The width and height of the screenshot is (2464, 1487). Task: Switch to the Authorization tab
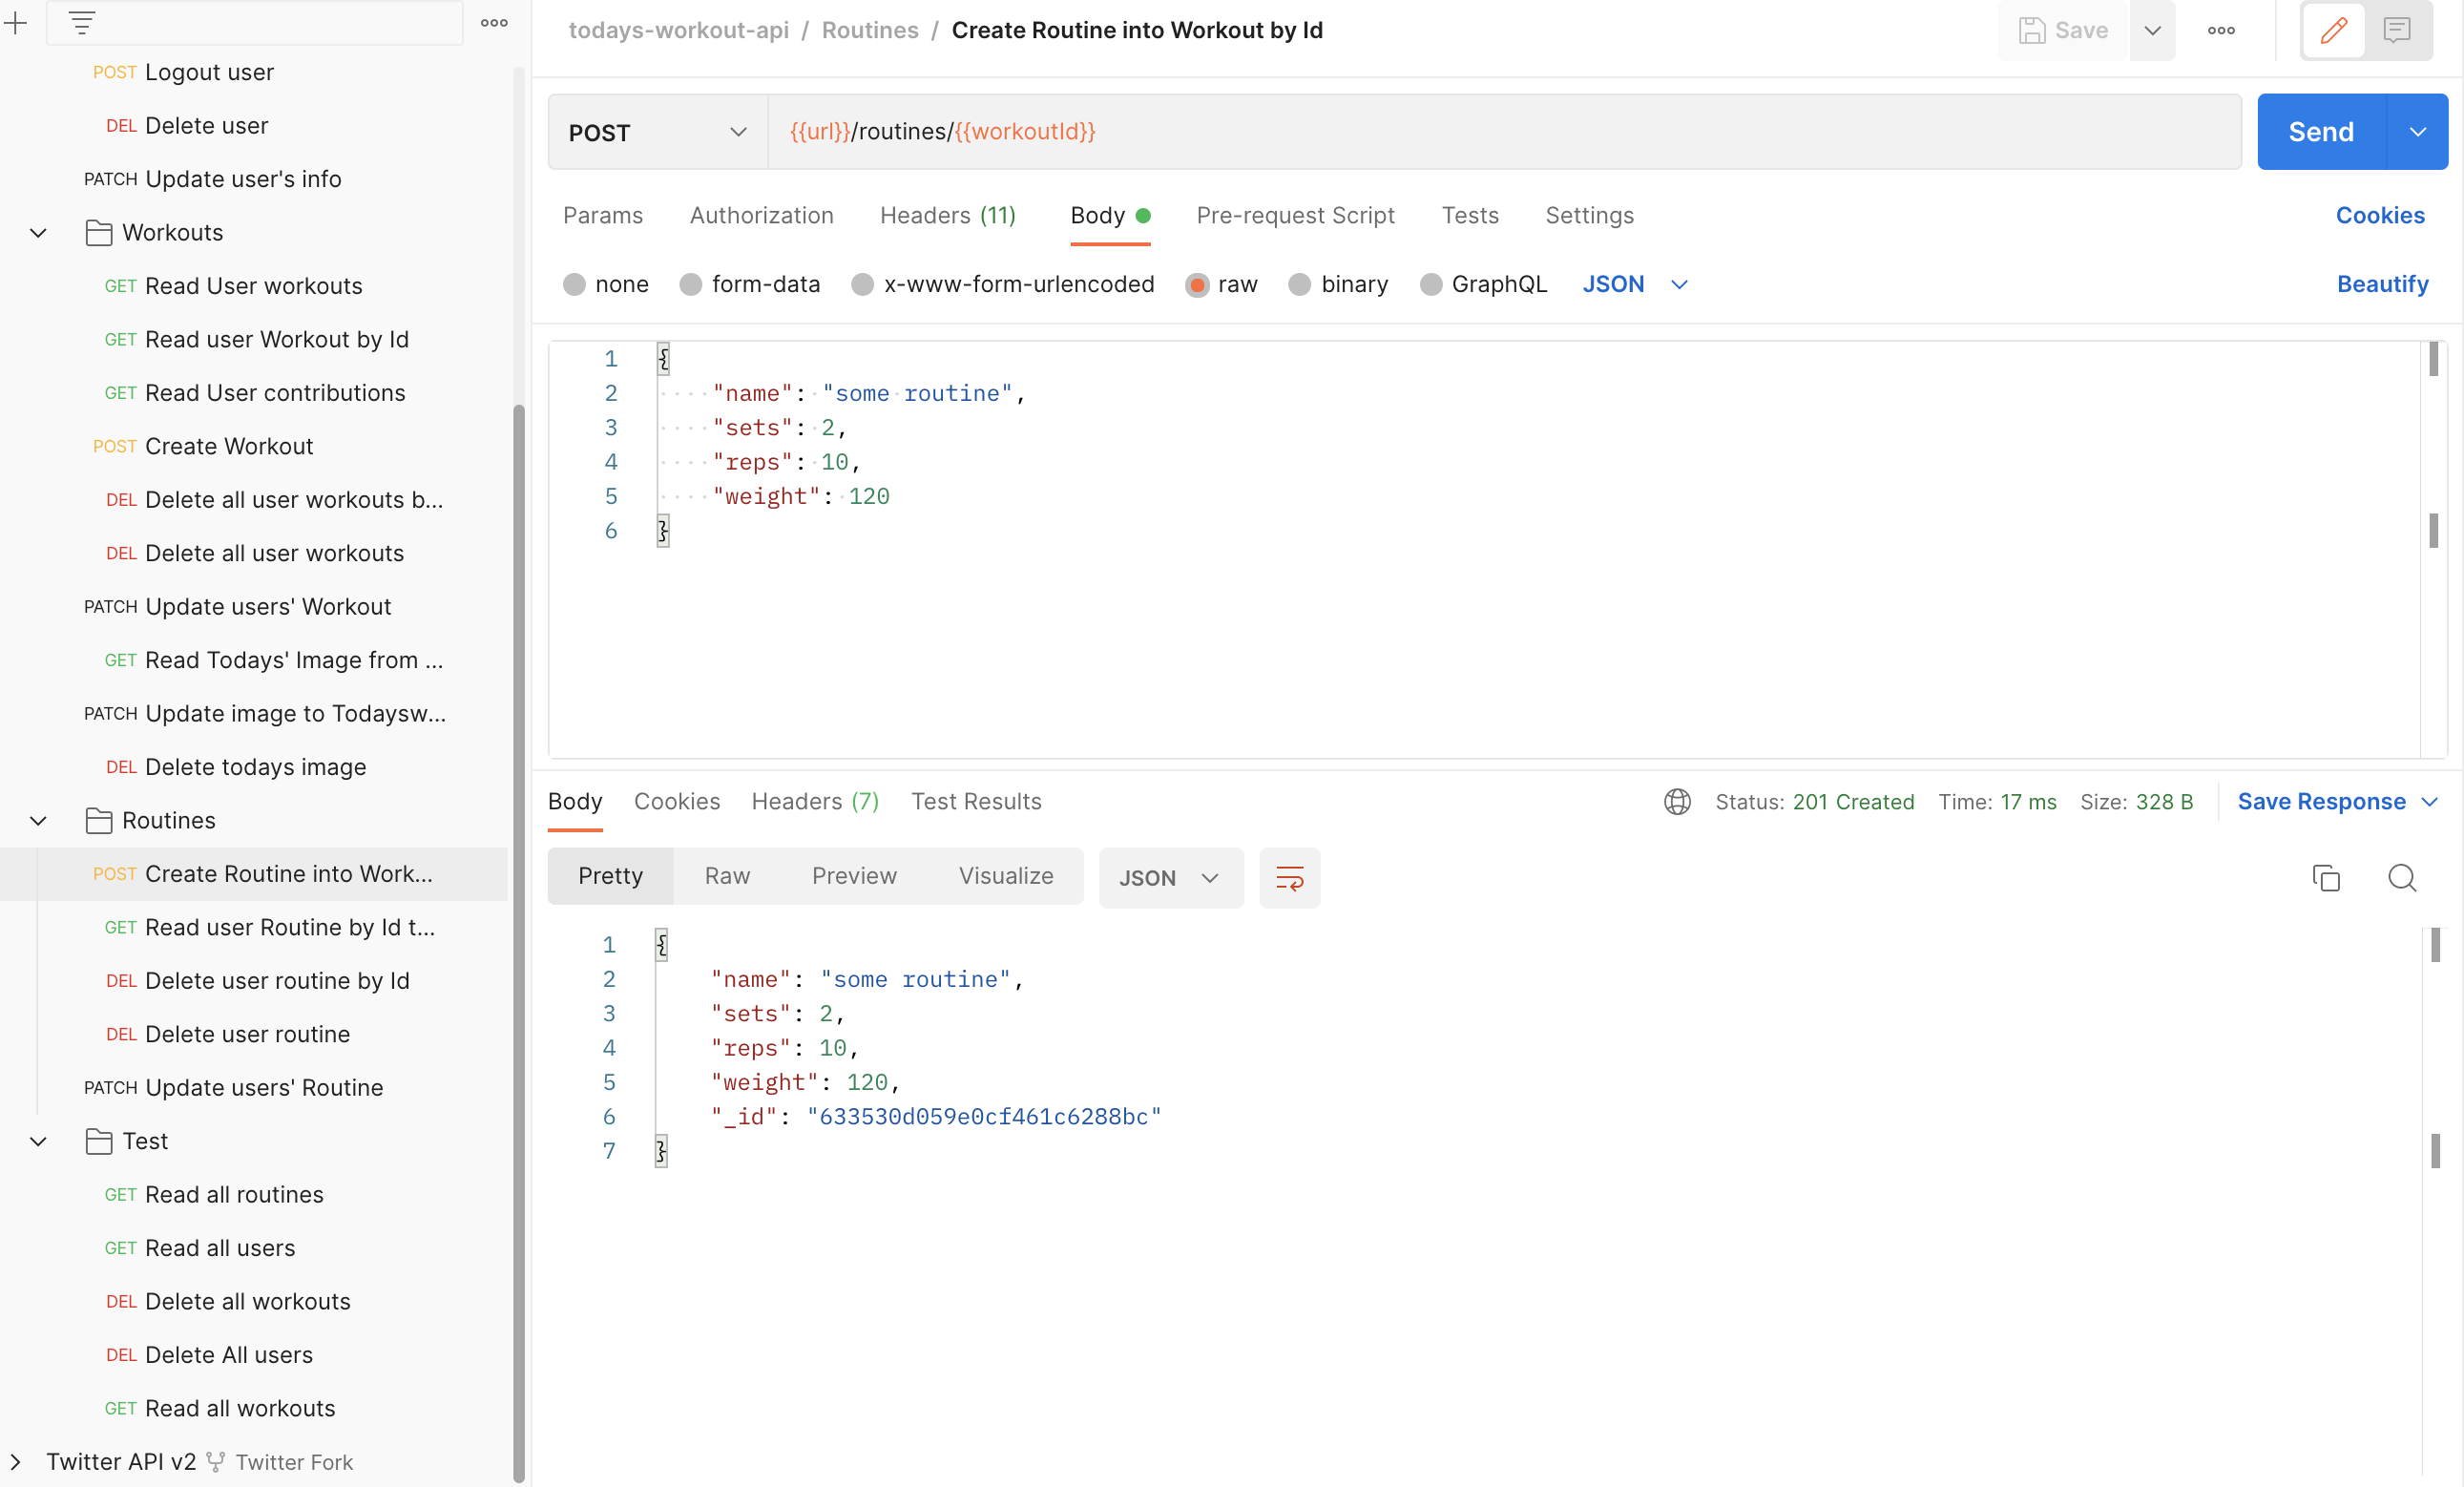pyautogui.click(x=761, y=215)
